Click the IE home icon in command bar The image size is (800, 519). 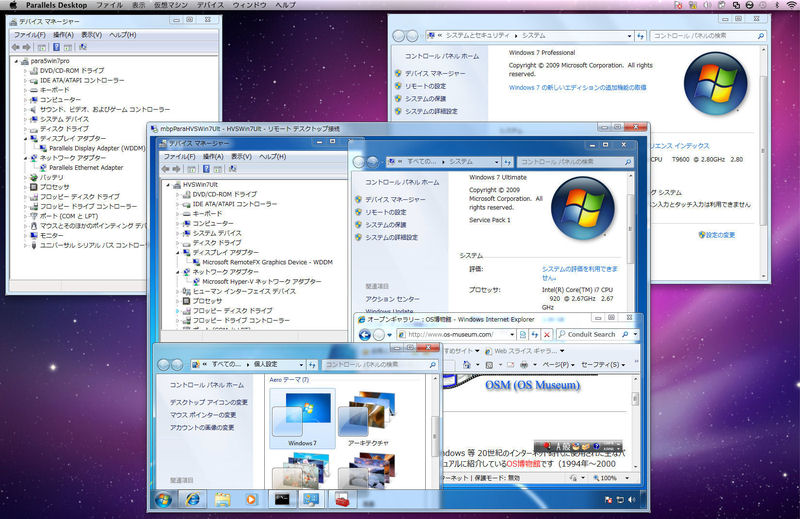tap(466, 364)
